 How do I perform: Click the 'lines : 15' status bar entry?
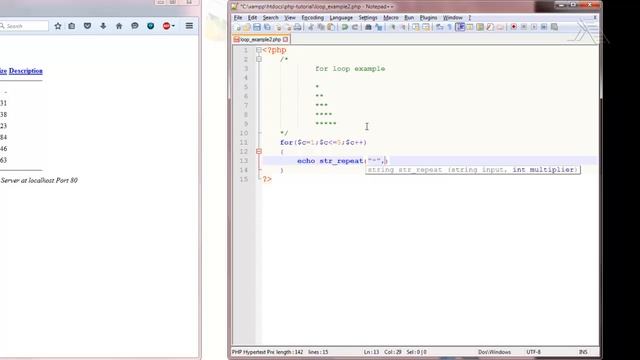318,352
